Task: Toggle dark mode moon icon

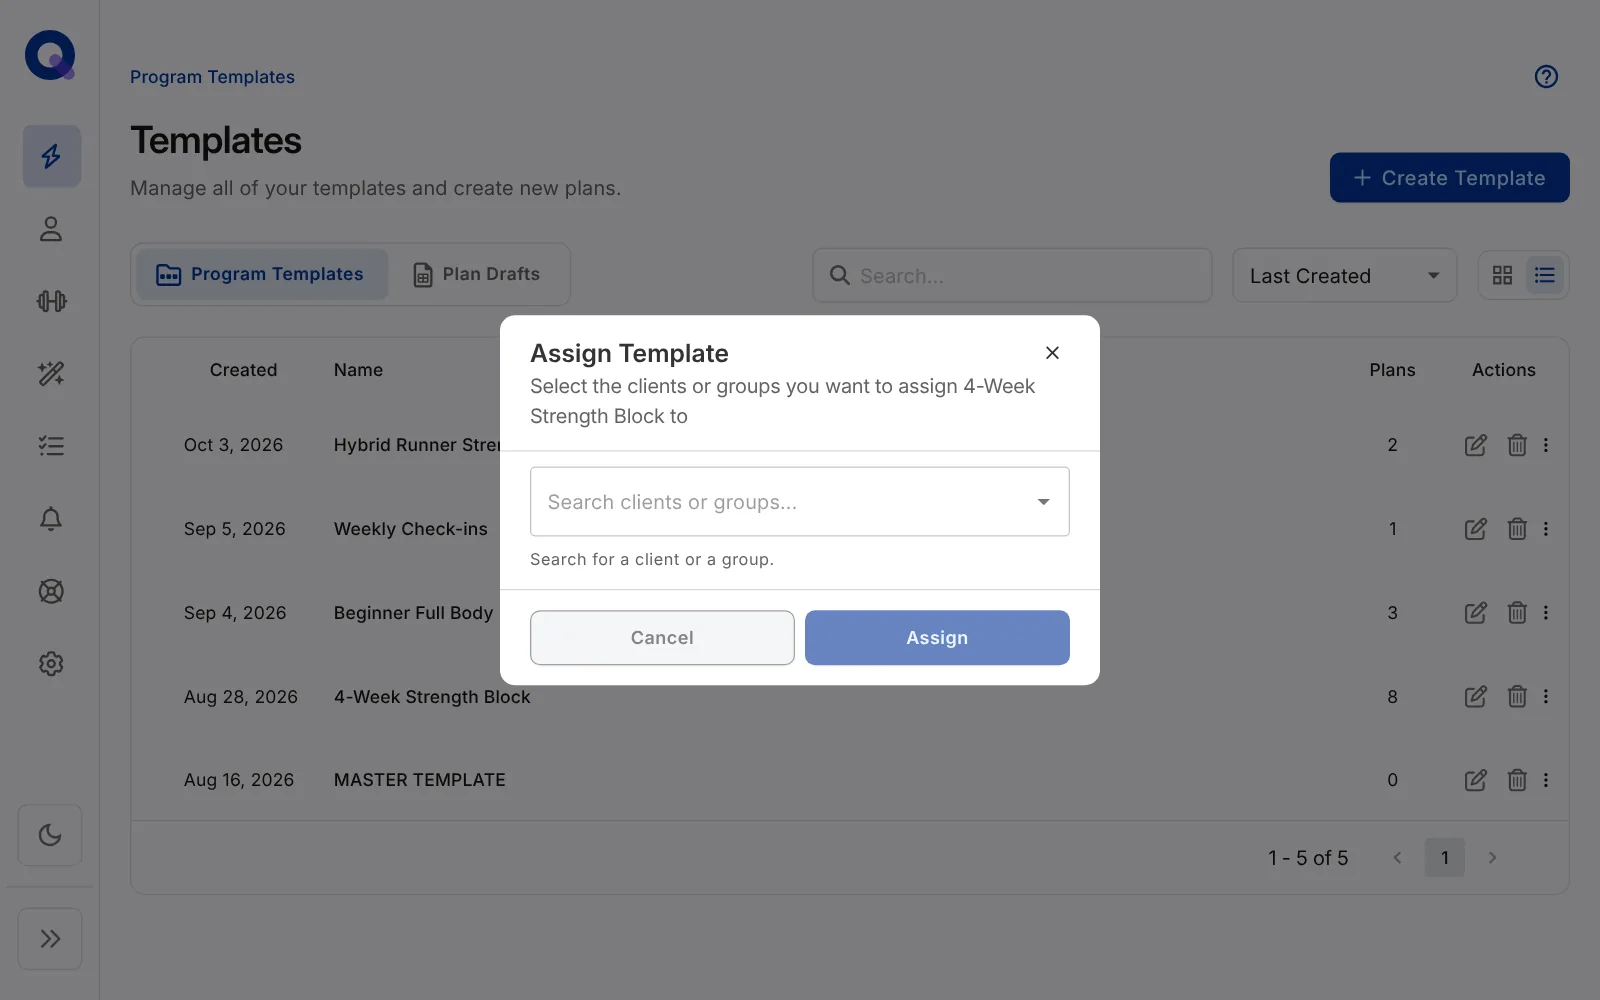Action: pos(50,835)
